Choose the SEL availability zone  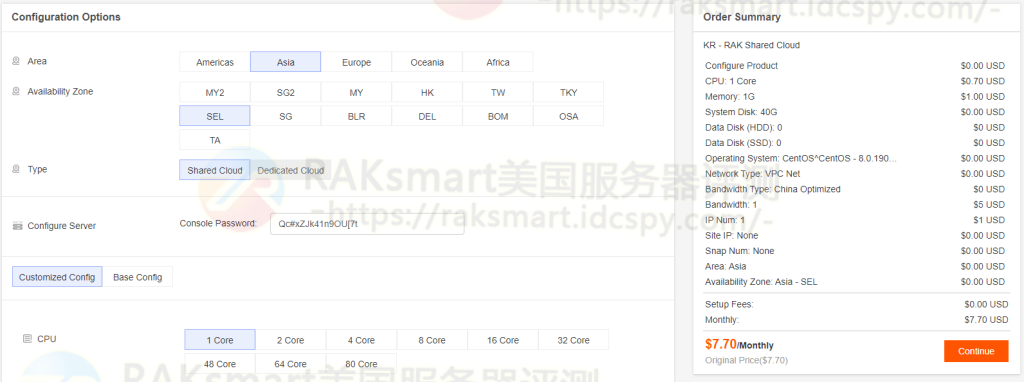click(x=215, y=116)
